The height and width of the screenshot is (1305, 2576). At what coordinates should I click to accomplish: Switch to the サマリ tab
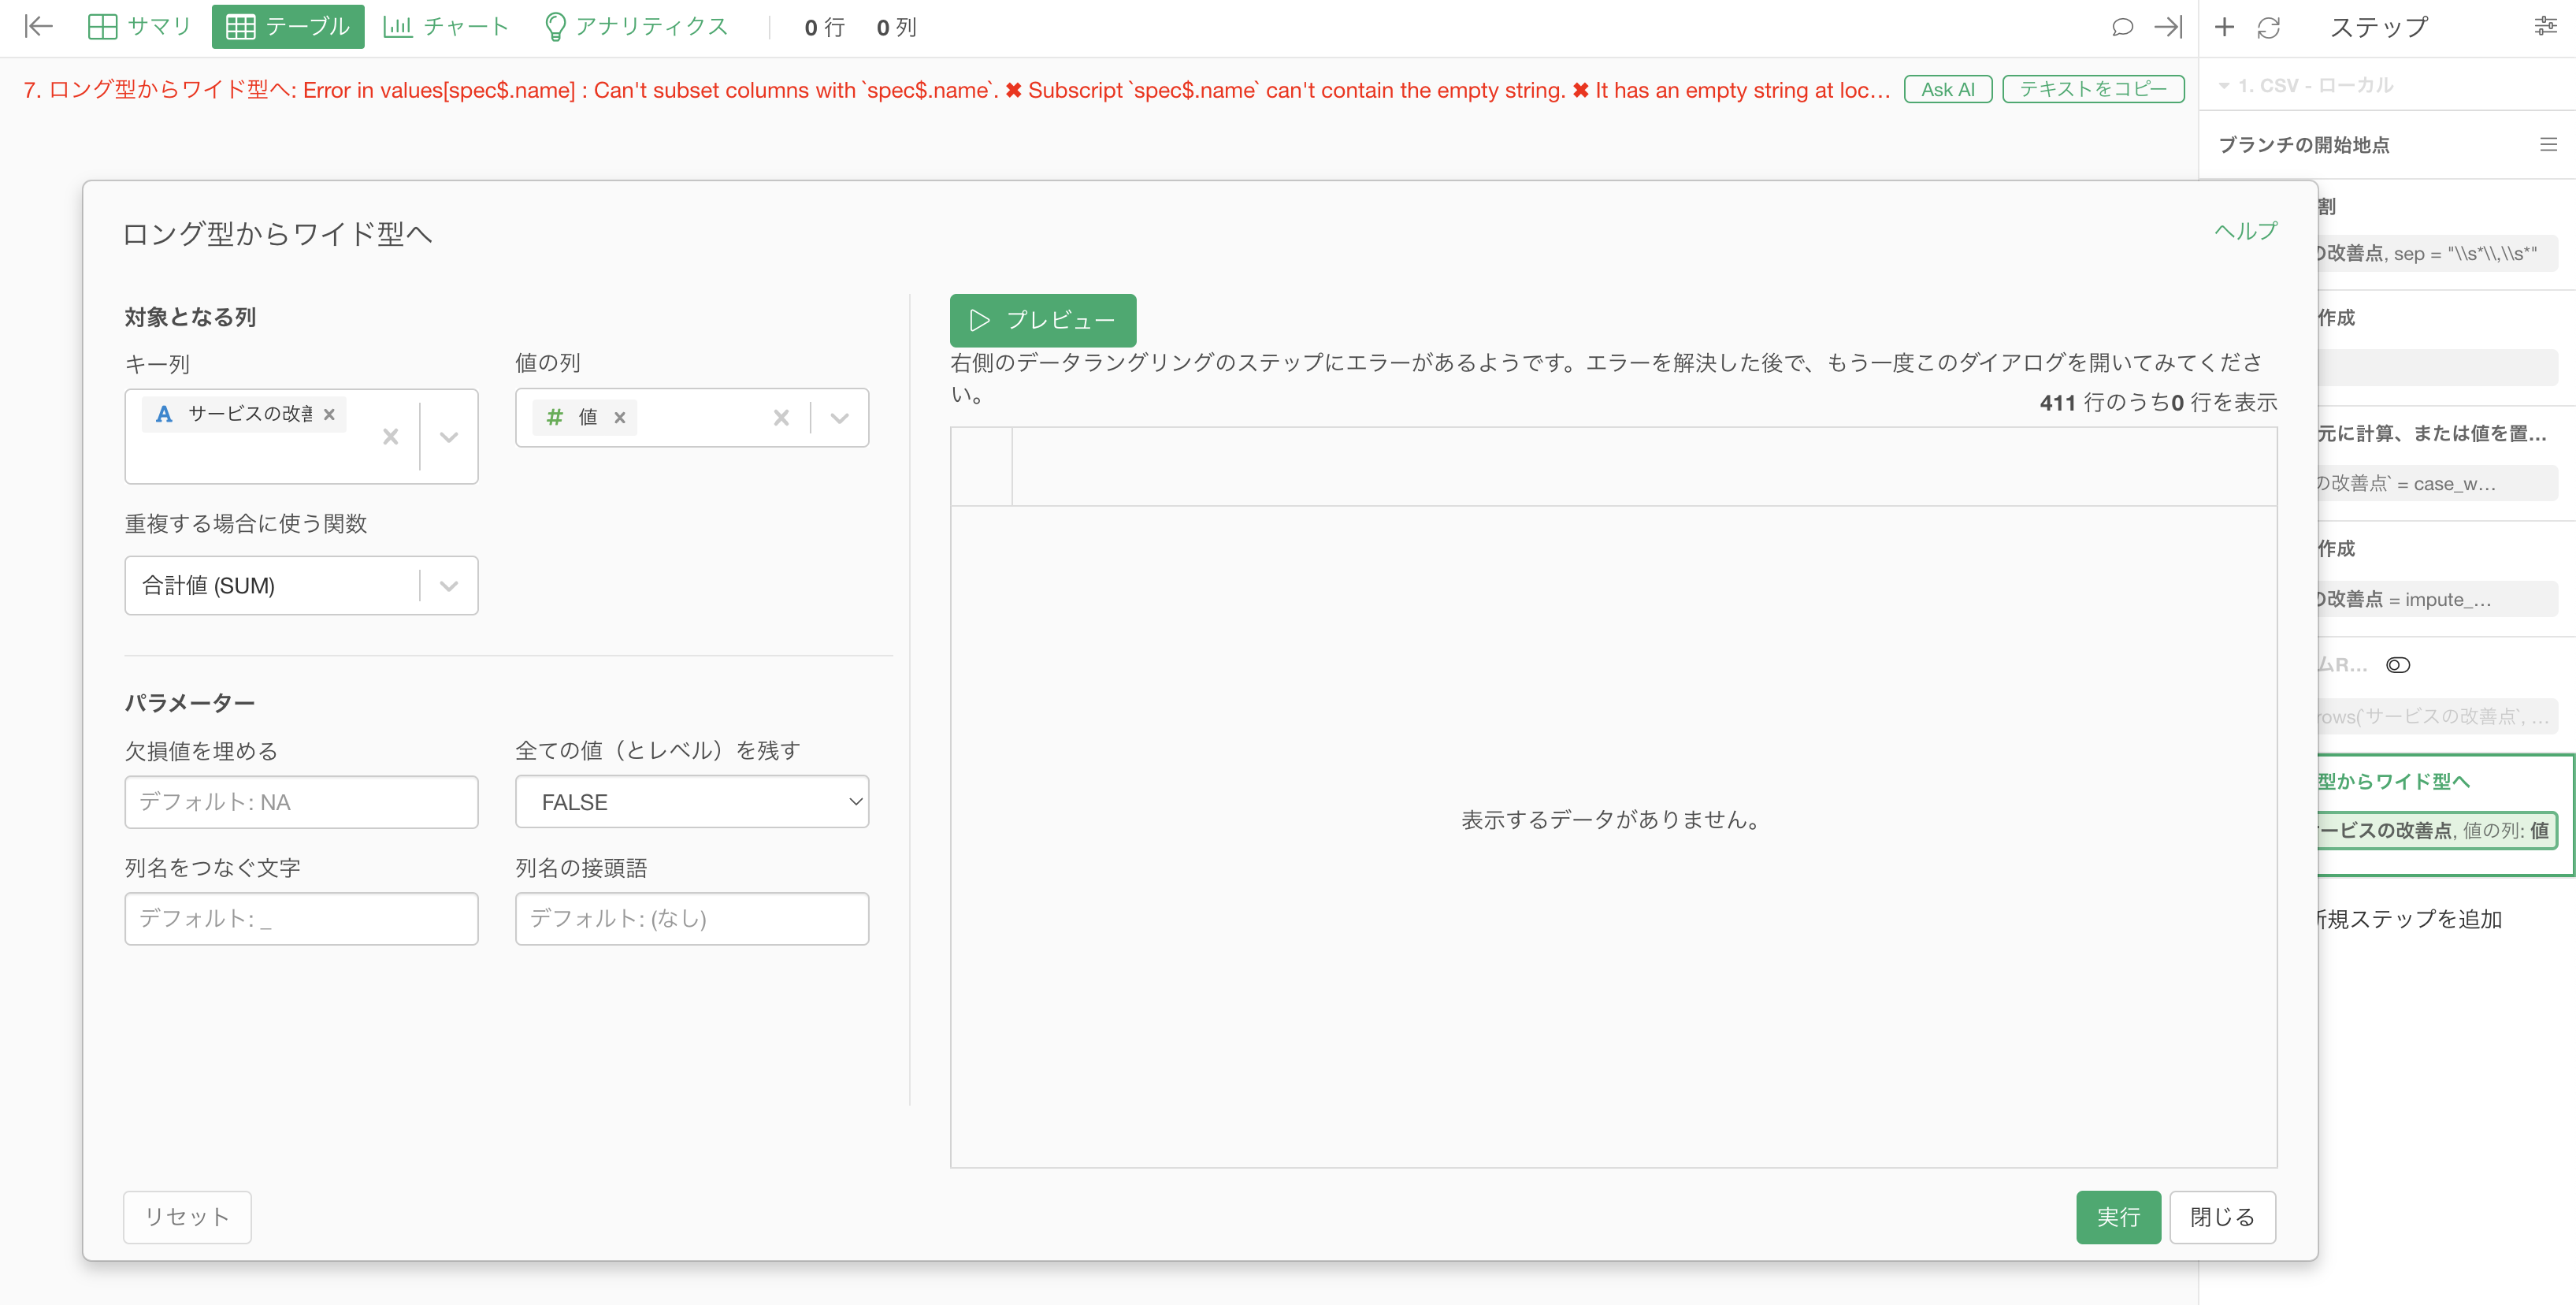pyautogui.click(x=139, y=27)
